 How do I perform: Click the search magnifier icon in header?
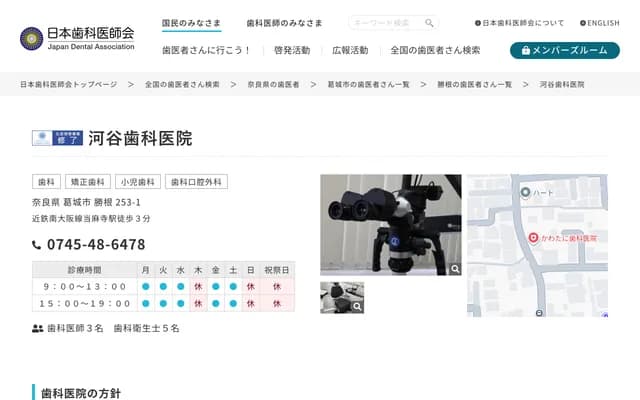click(429, 23)
